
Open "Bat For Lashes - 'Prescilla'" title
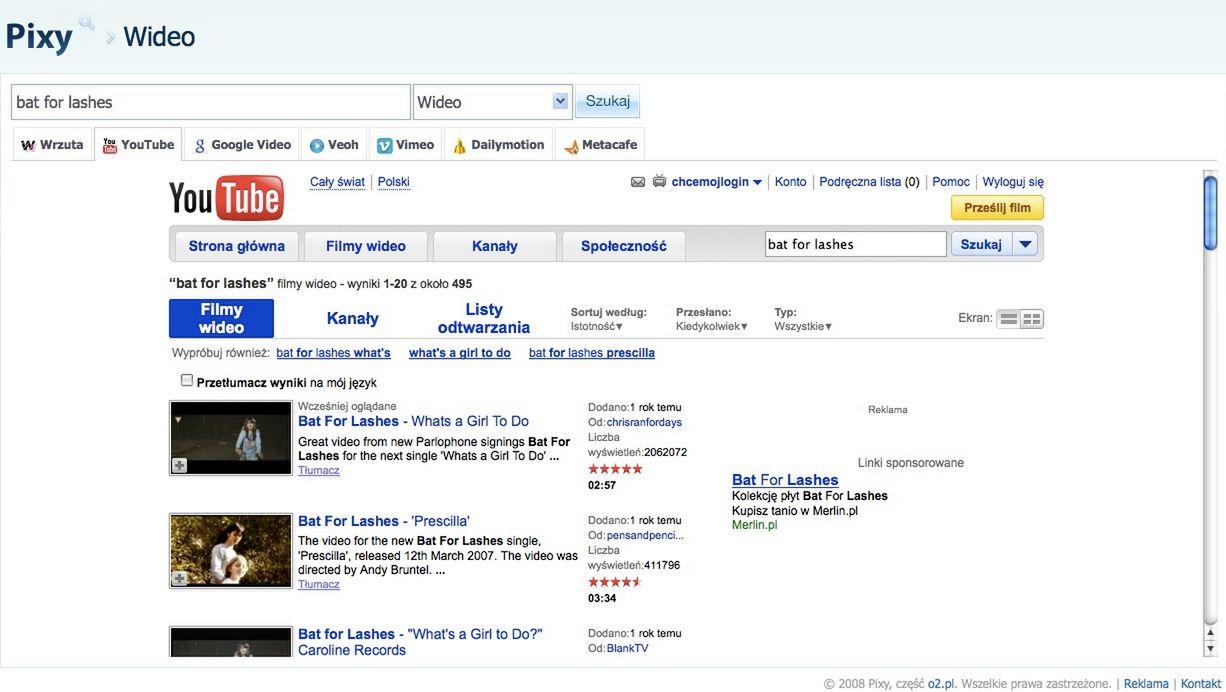pyautogui.click(x=384, y=521)
